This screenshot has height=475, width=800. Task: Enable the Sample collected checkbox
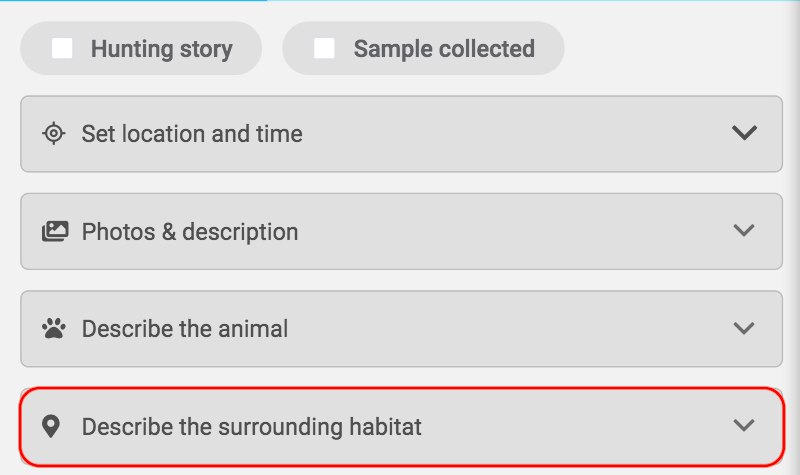(324, 48)
